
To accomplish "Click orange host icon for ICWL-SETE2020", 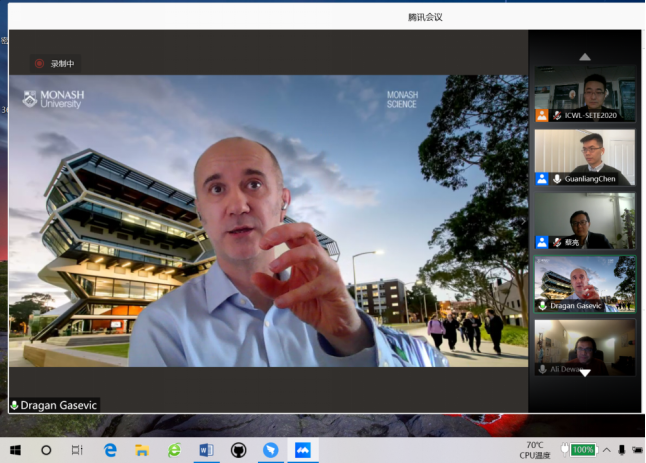I will [541, 116].
